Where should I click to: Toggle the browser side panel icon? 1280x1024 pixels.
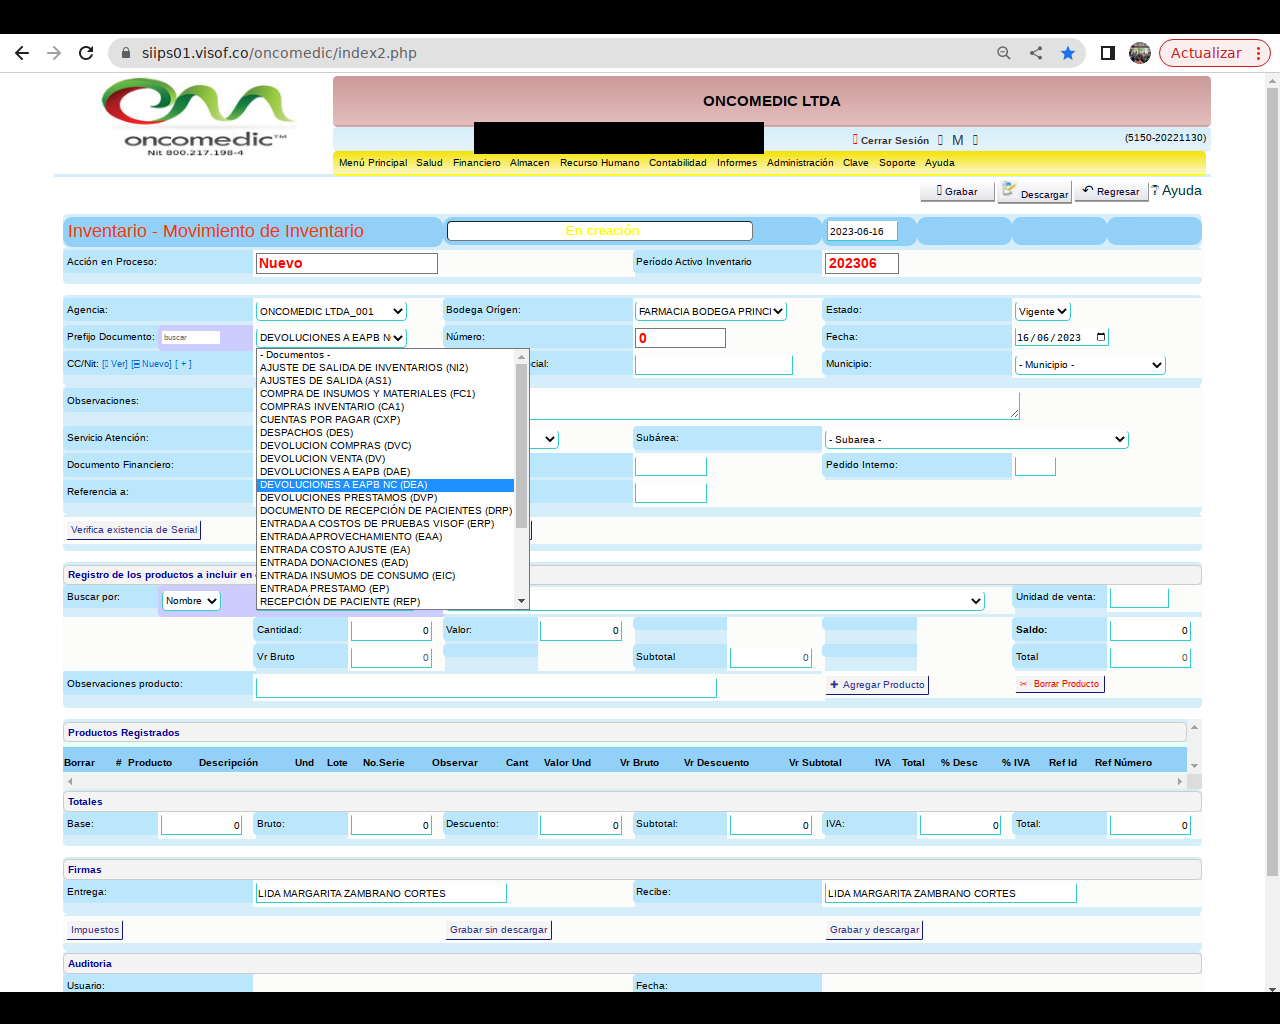1108,53
